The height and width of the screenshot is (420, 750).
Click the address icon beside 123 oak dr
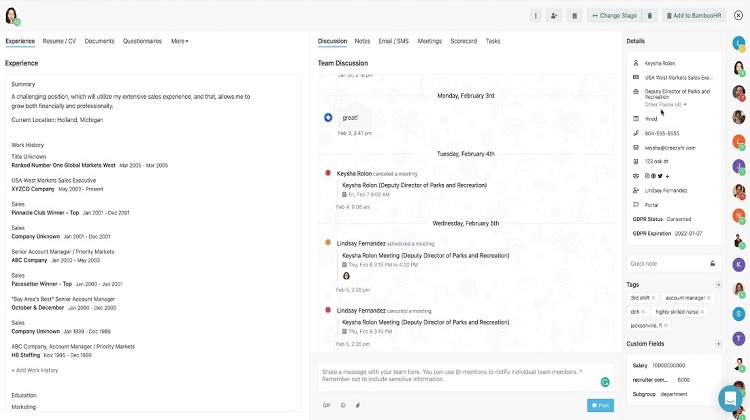pos(636,162)
